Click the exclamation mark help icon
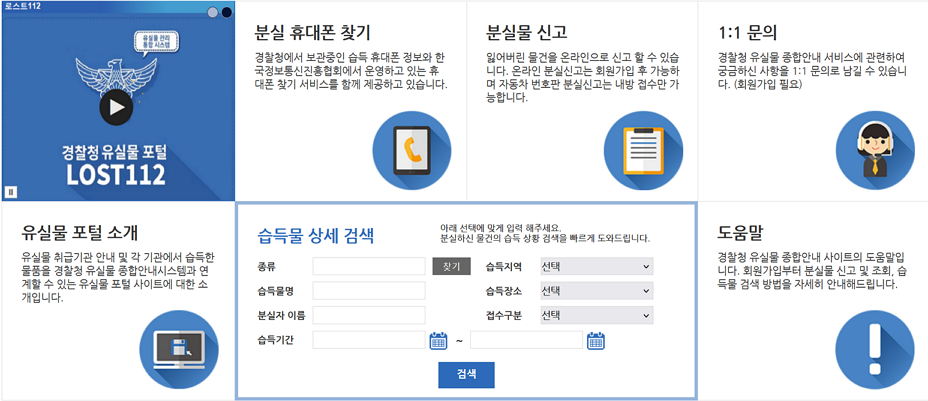928x401 pixels. tap(875, 349)
